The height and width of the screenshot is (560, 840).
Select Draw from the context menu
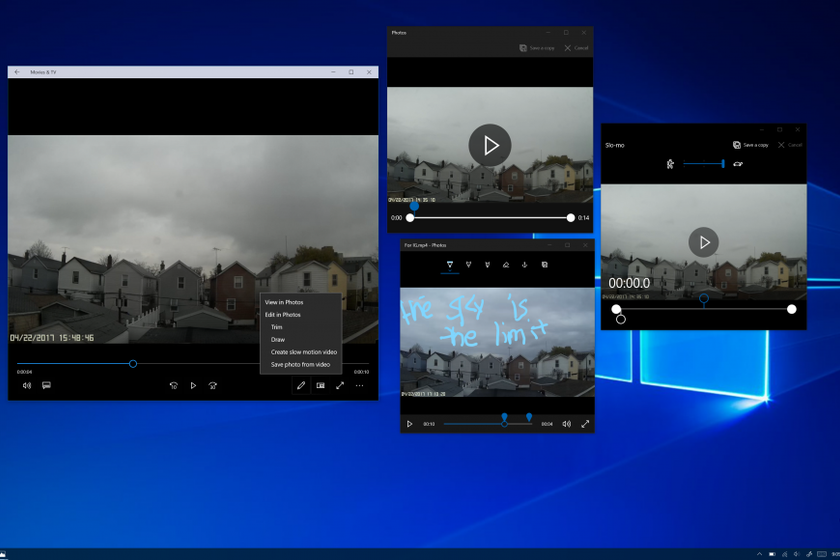pos(278,340)
